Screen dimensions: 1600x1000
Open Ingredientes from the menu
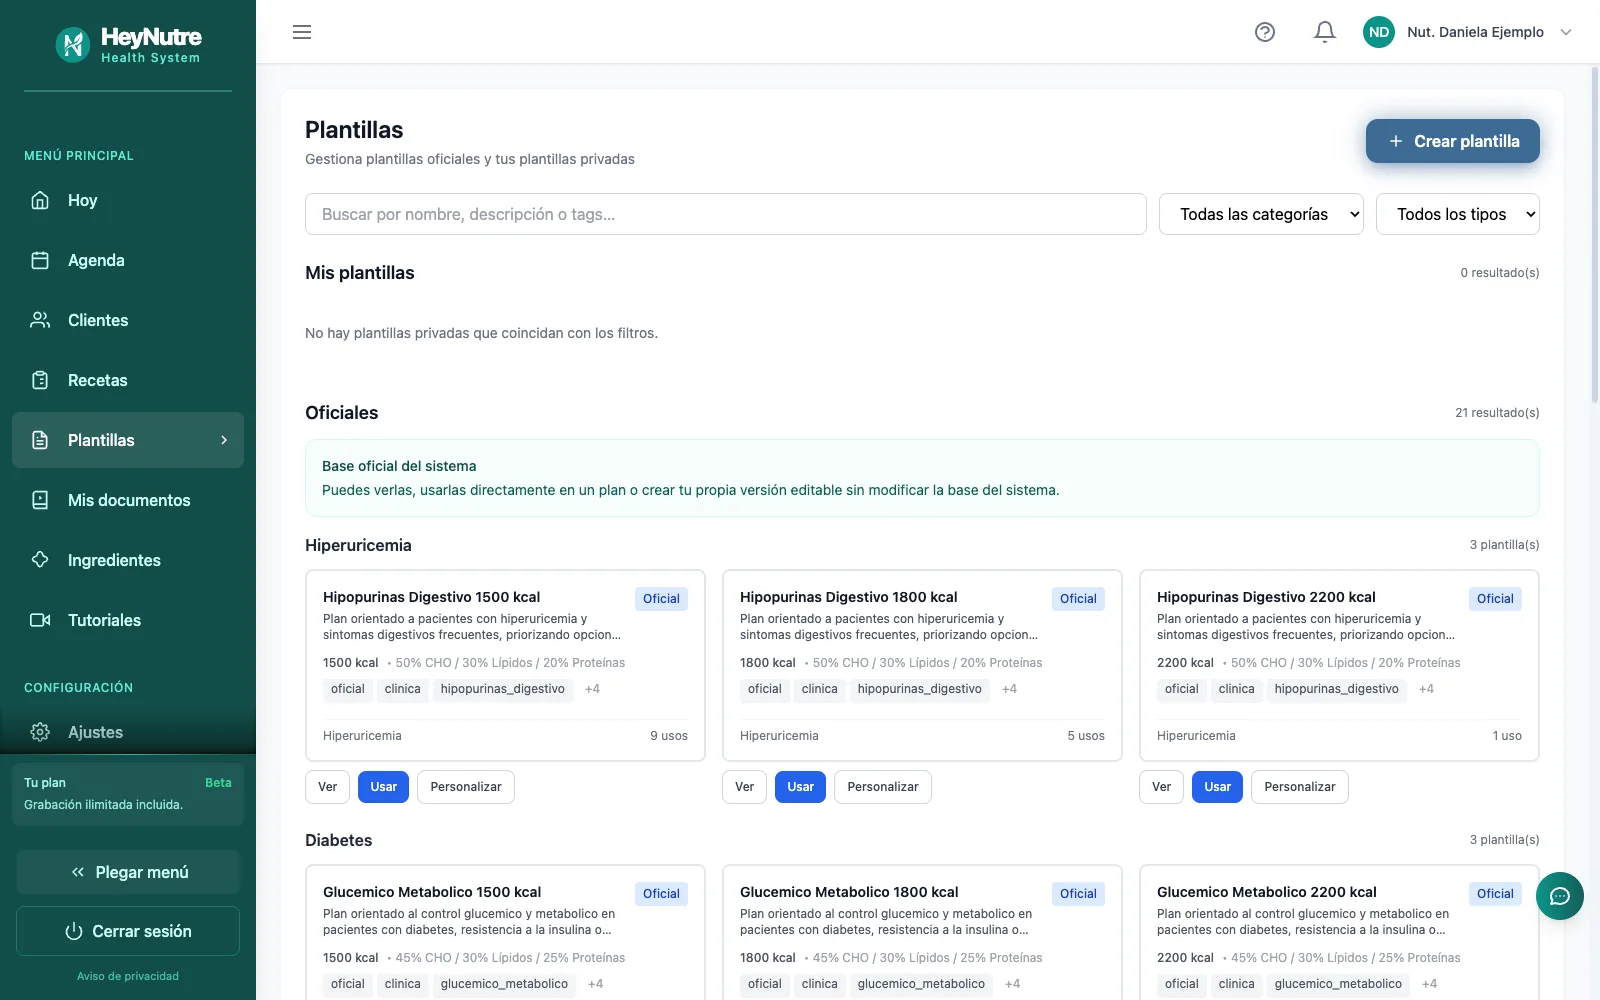(x=128, y=560)
